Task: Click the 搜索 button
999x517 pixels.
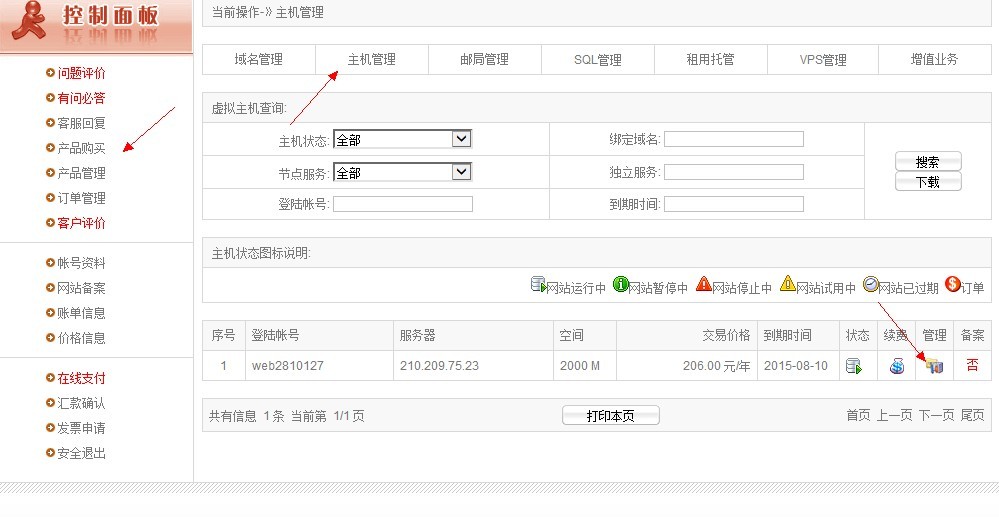Action: (928, 161)
